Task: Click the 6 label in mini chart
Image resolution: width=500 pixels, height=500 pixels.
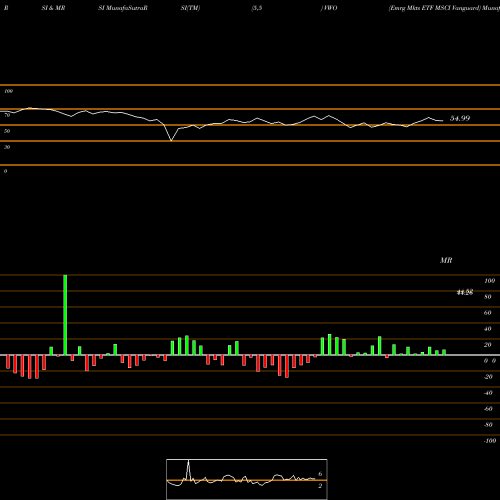Action: pos(320,474)
